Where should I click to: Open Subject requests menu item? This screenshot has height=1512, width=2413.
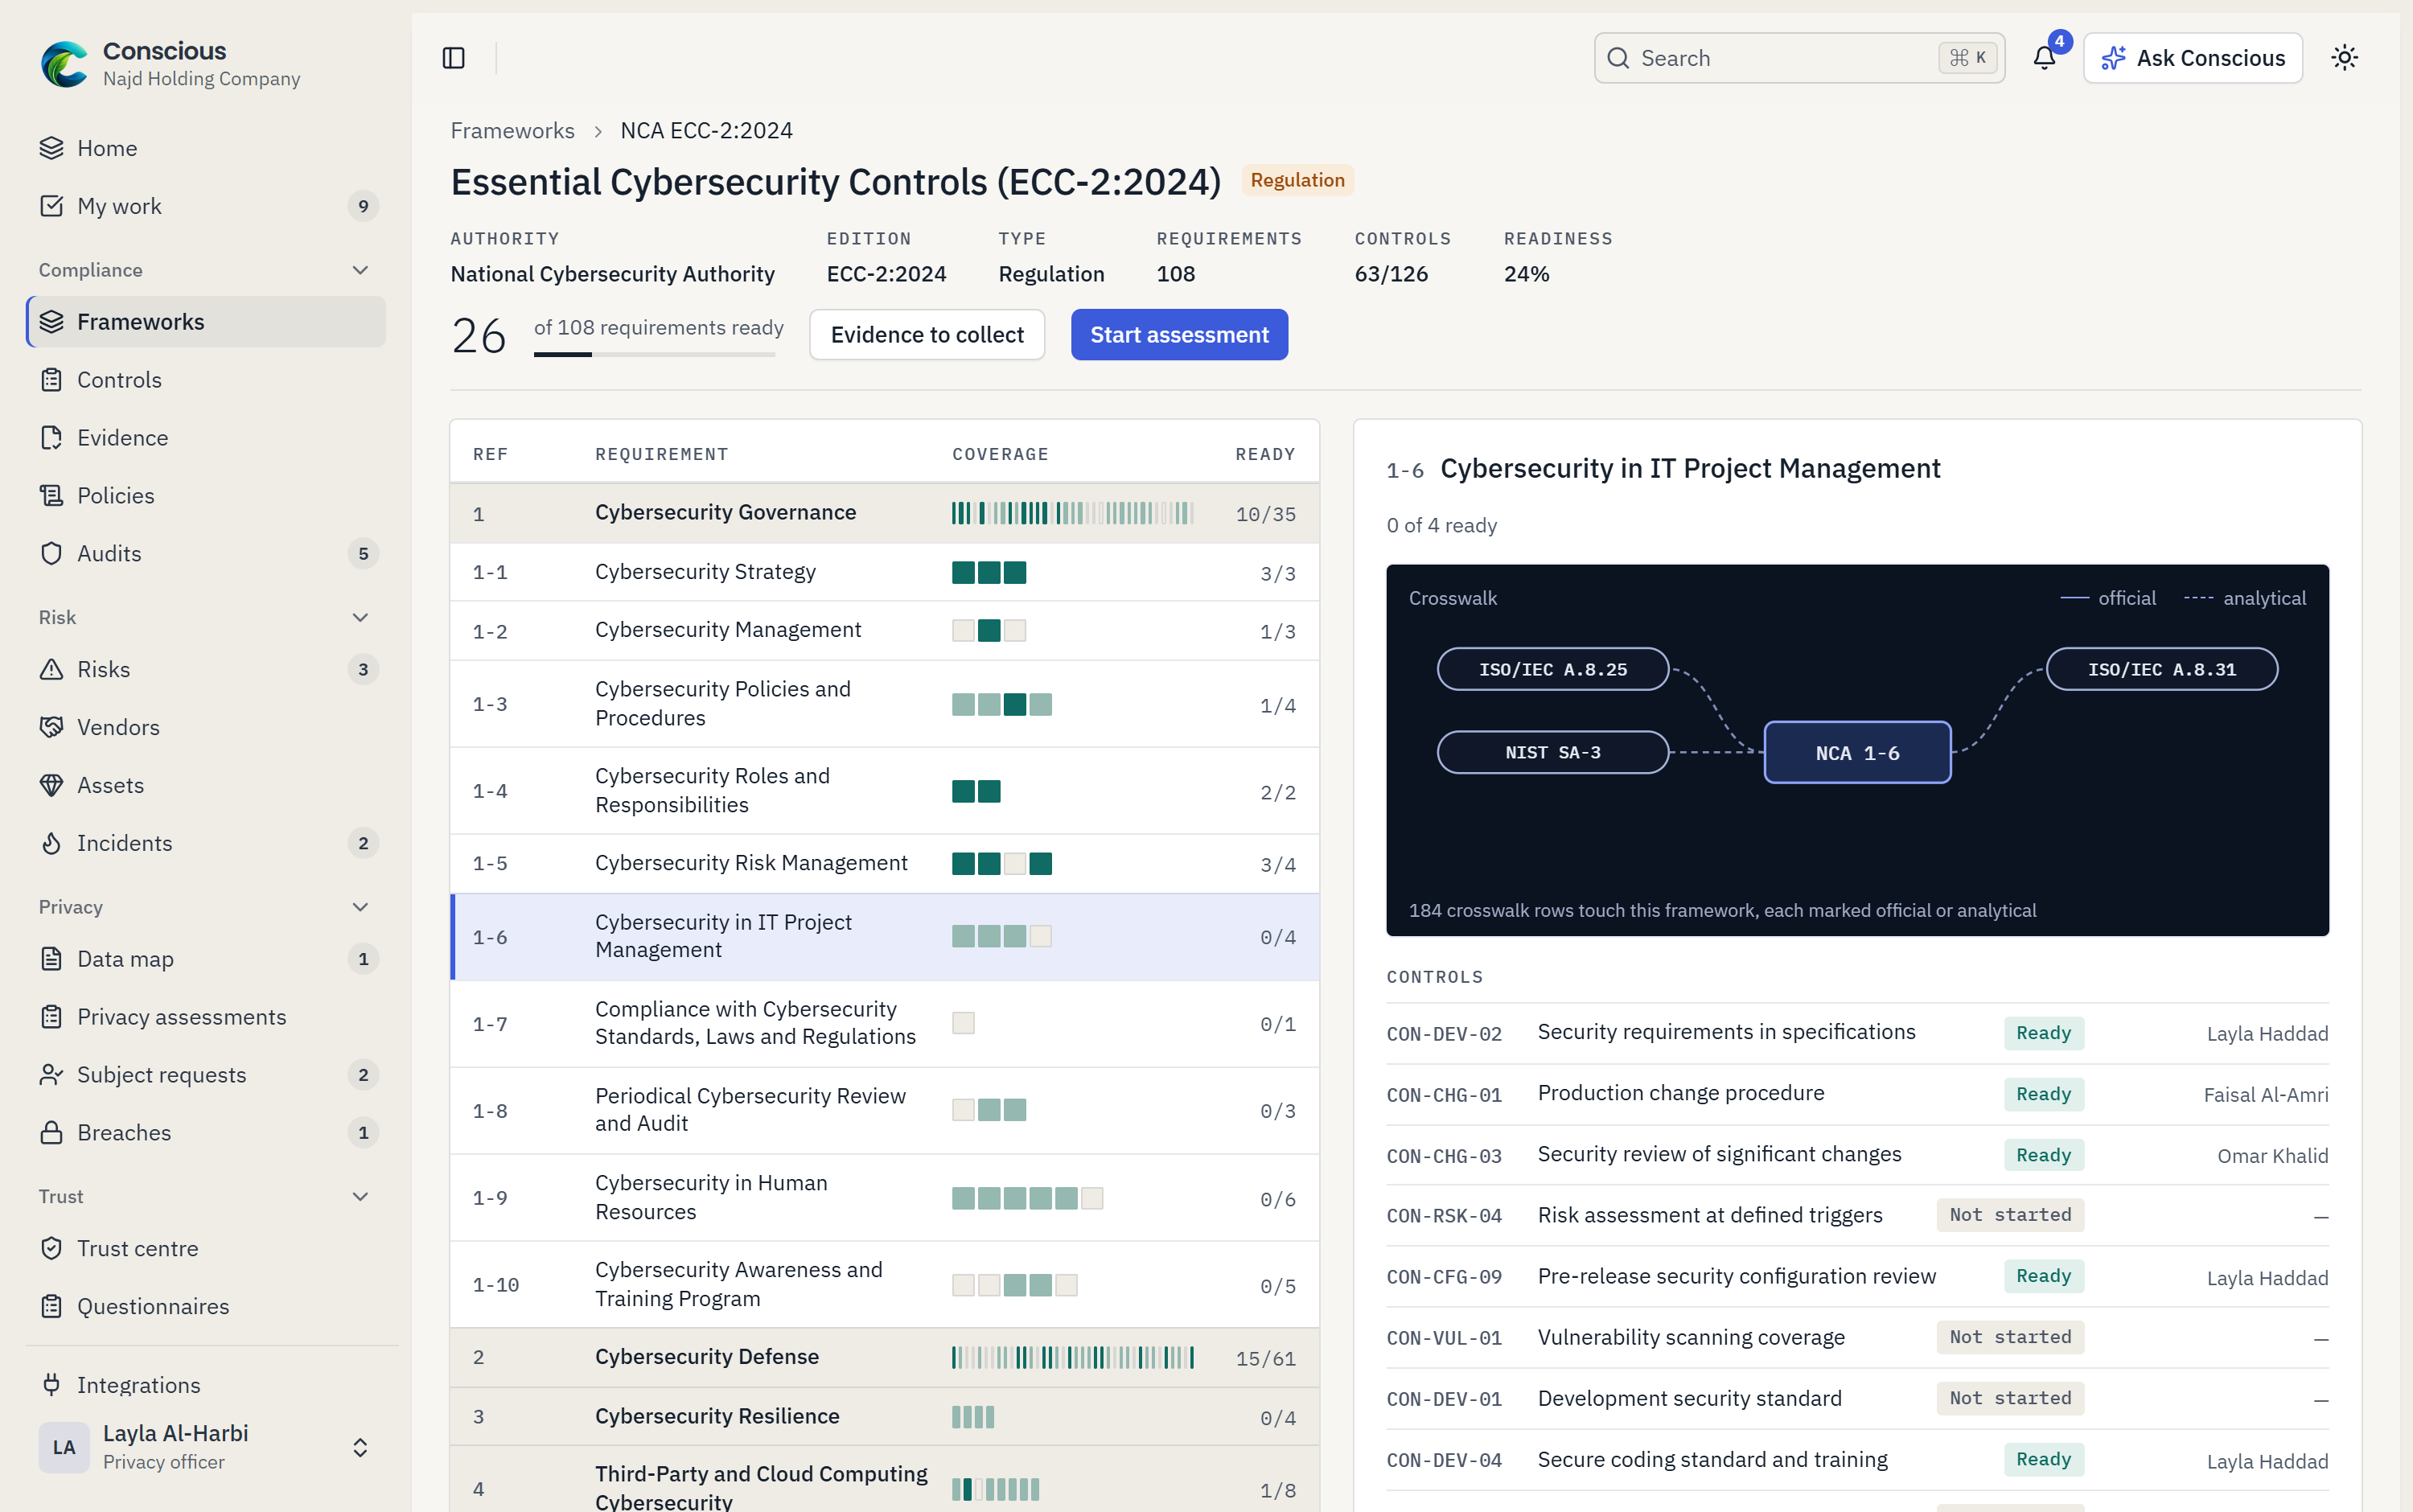(206, 1075)
